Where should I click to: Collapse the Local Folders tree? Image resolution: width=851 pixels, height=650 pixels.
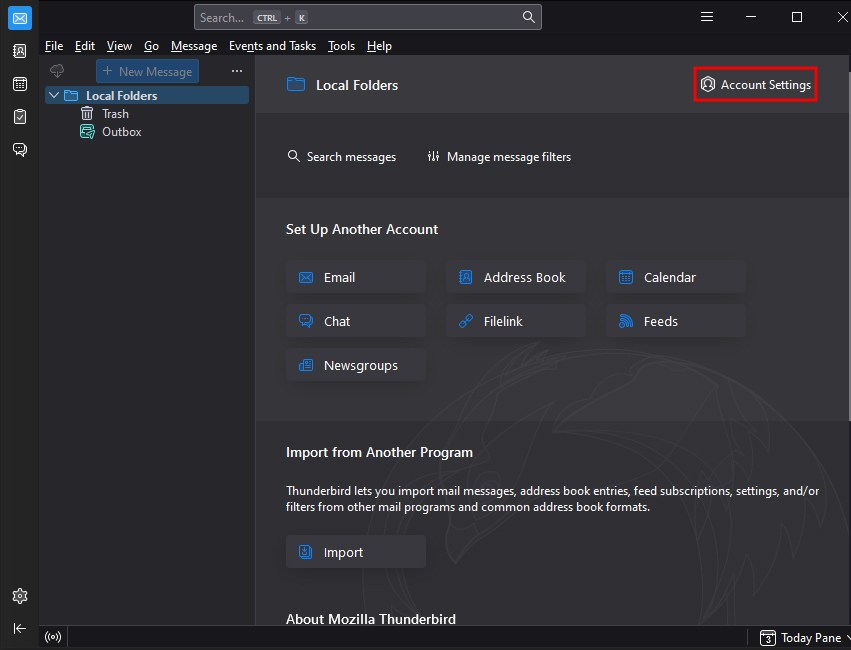[x=54, y=96]
